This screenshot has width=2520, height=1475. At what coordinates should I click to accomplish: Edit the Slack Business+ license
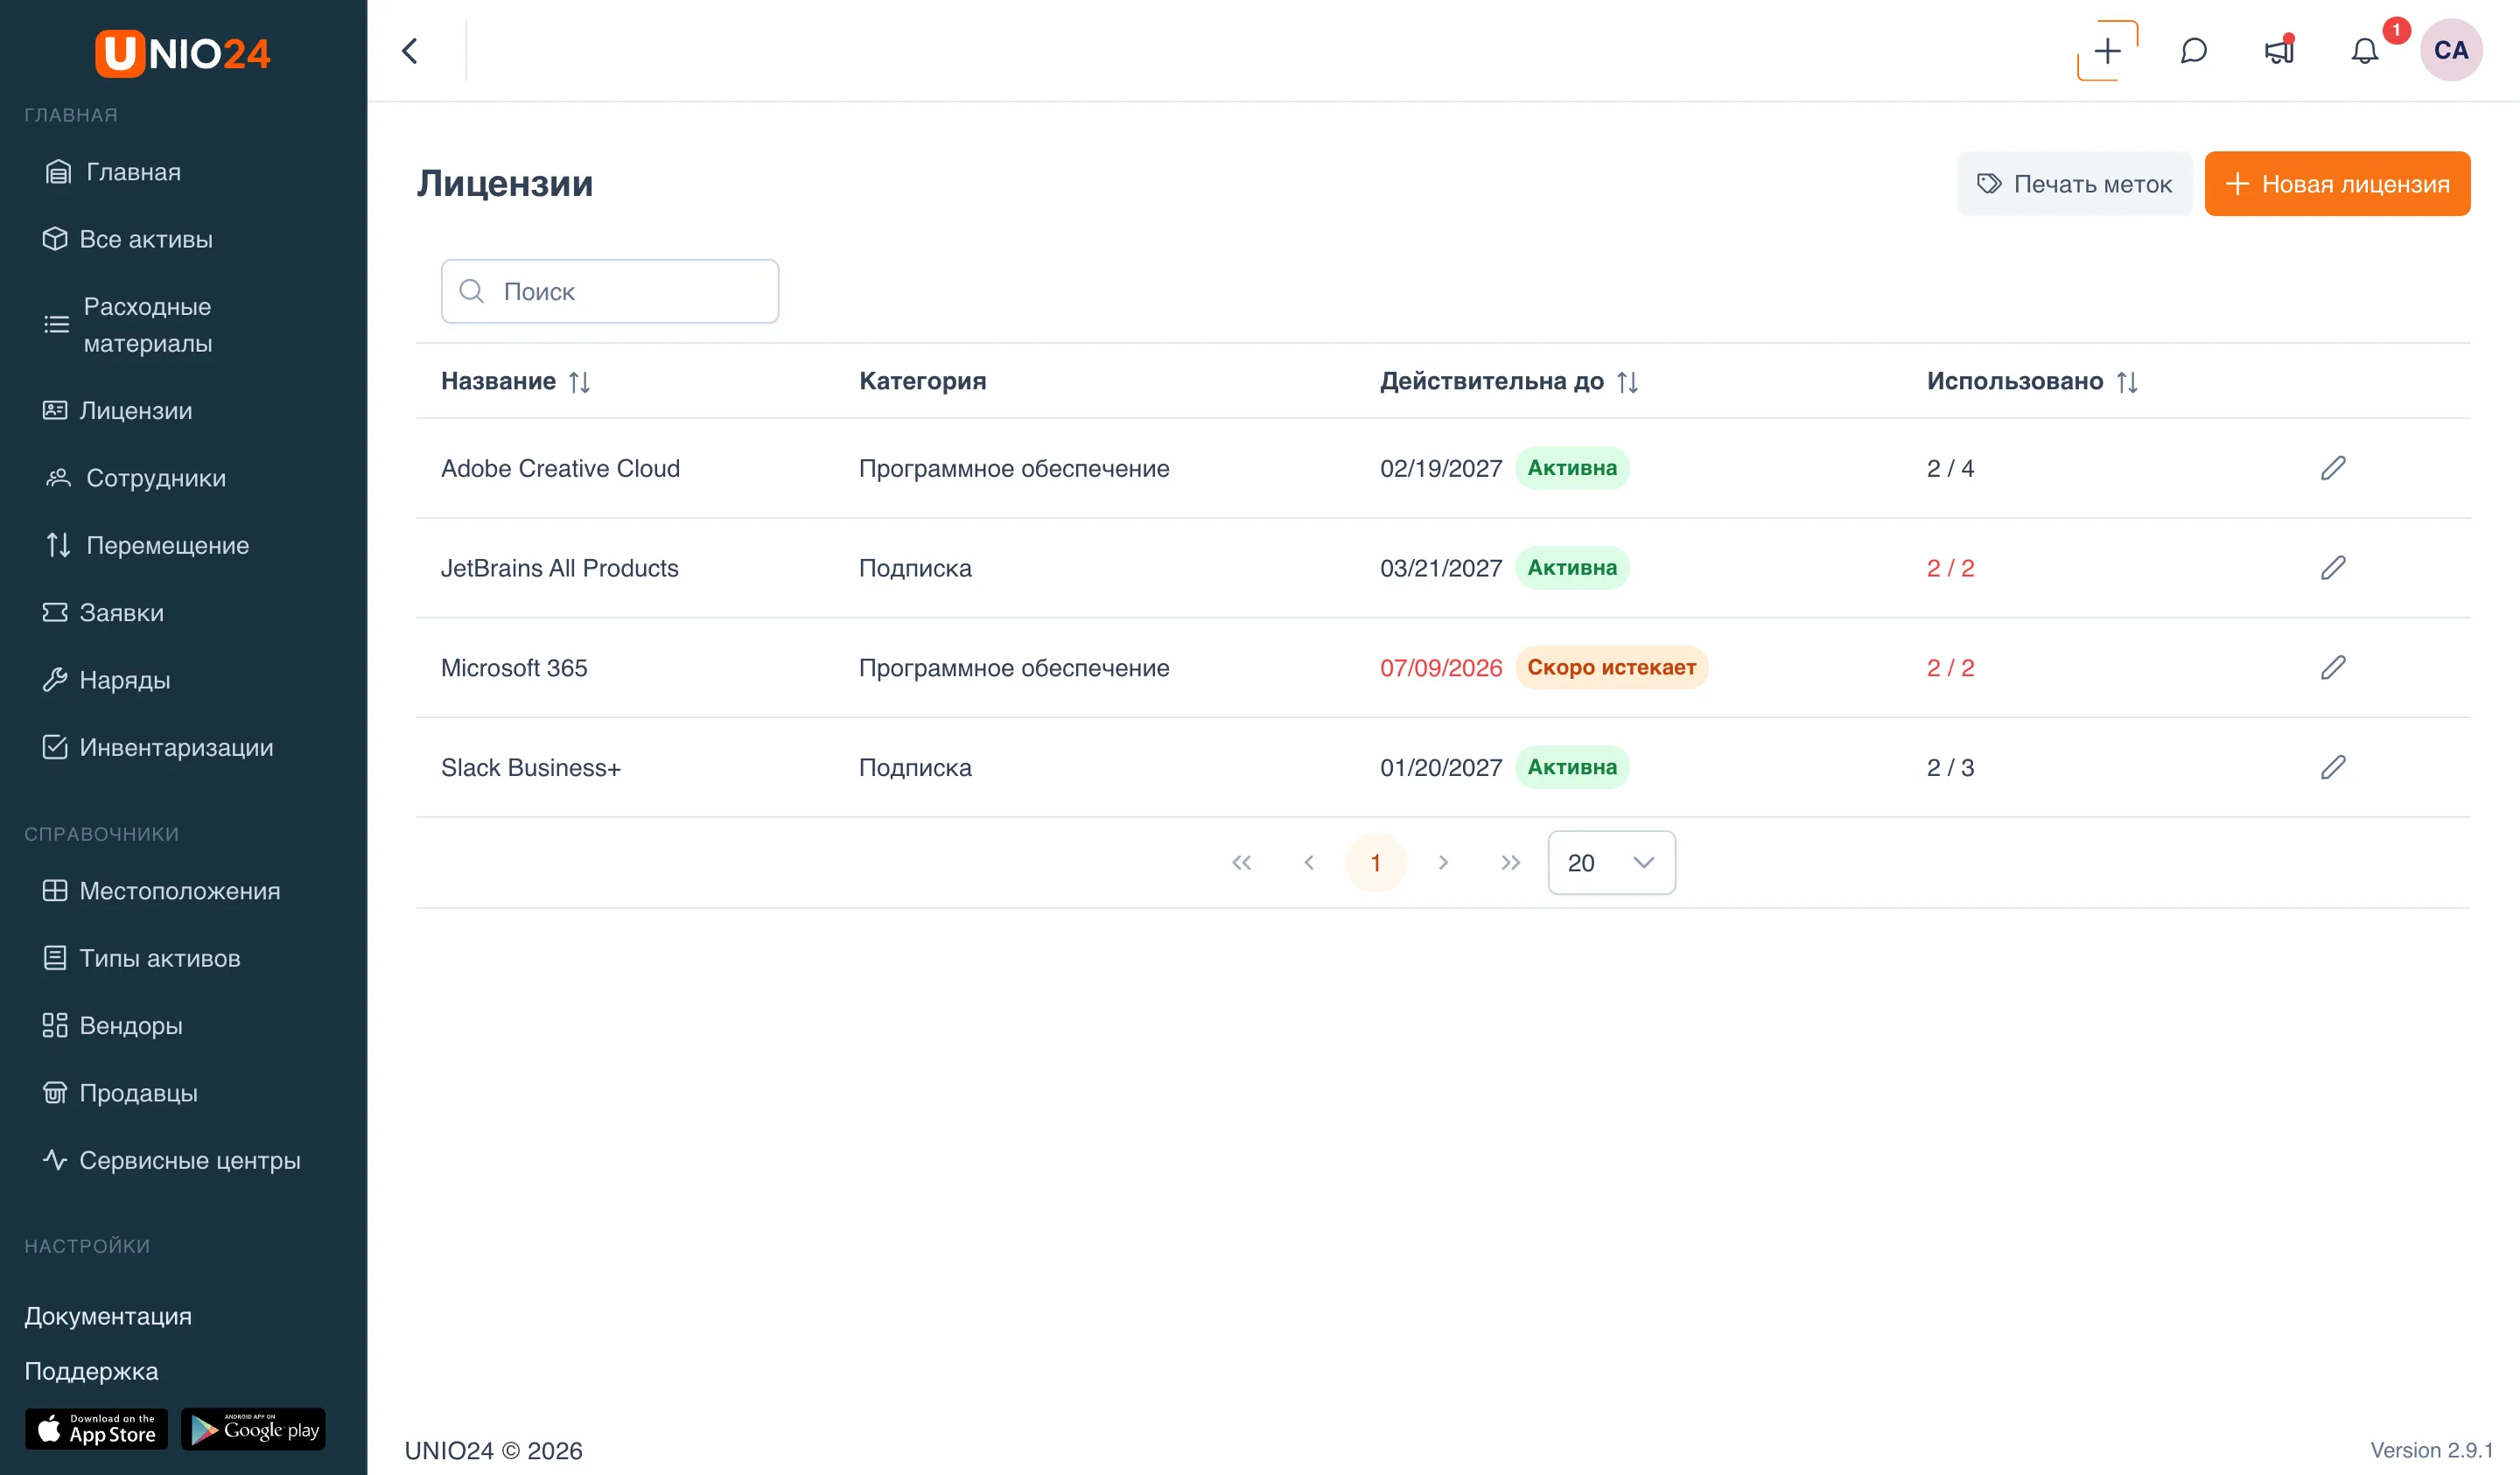pyautogui.click(x=2332, y=767)
